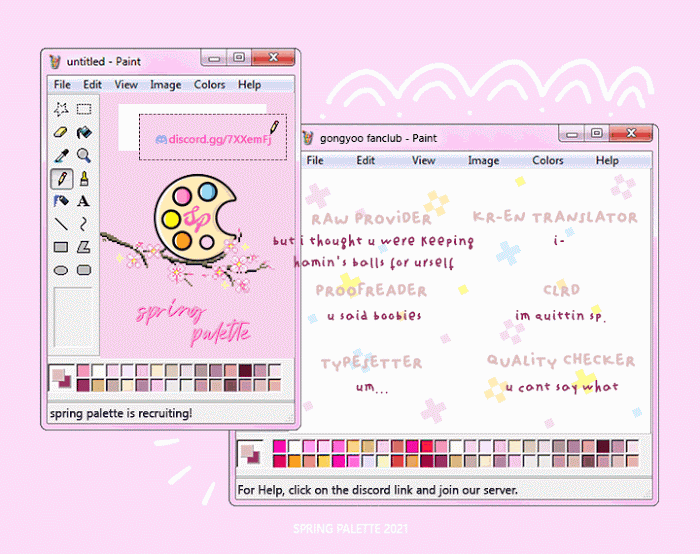Select the rectangular Select tool
This screenshot has height=554, width=700.
click(85, 109)
